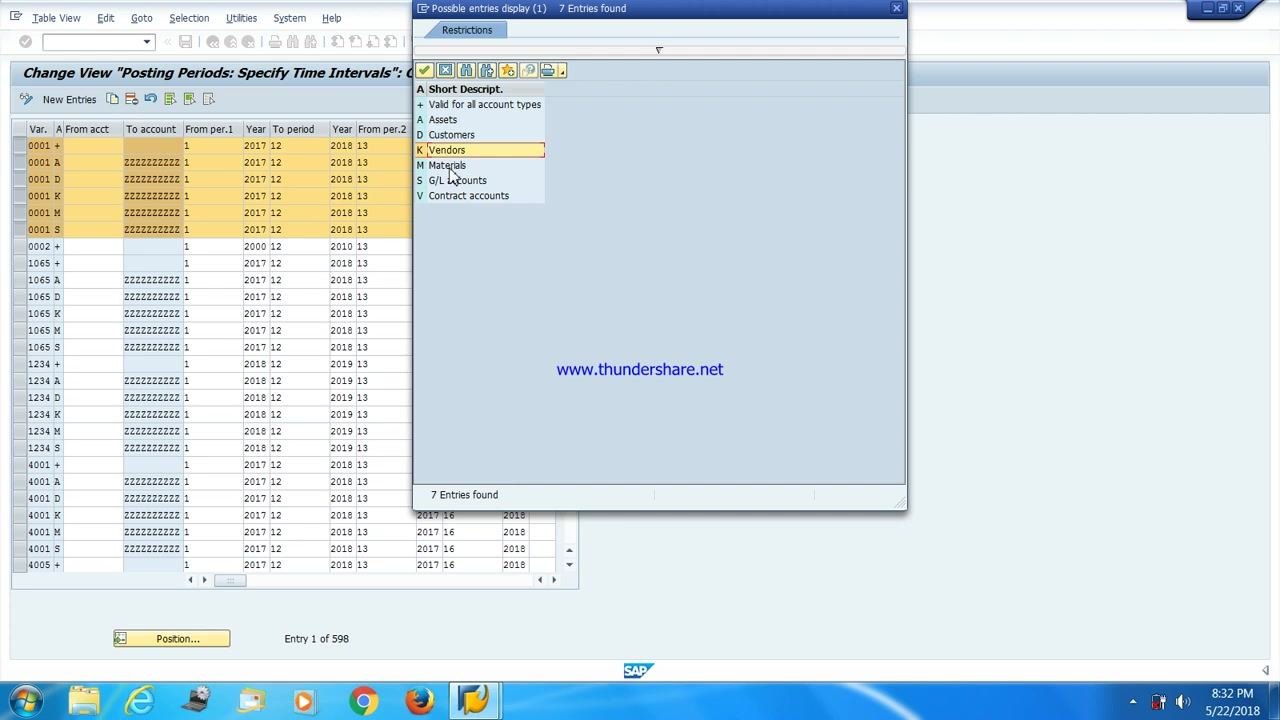Open Google Chrome from the taskbar

point(364,701)
